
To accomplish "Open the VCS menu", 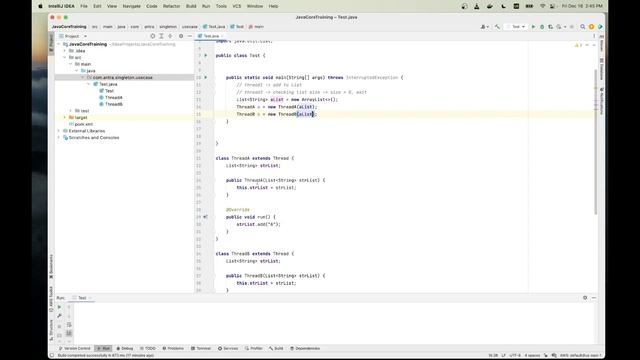I will pos(237,6).
